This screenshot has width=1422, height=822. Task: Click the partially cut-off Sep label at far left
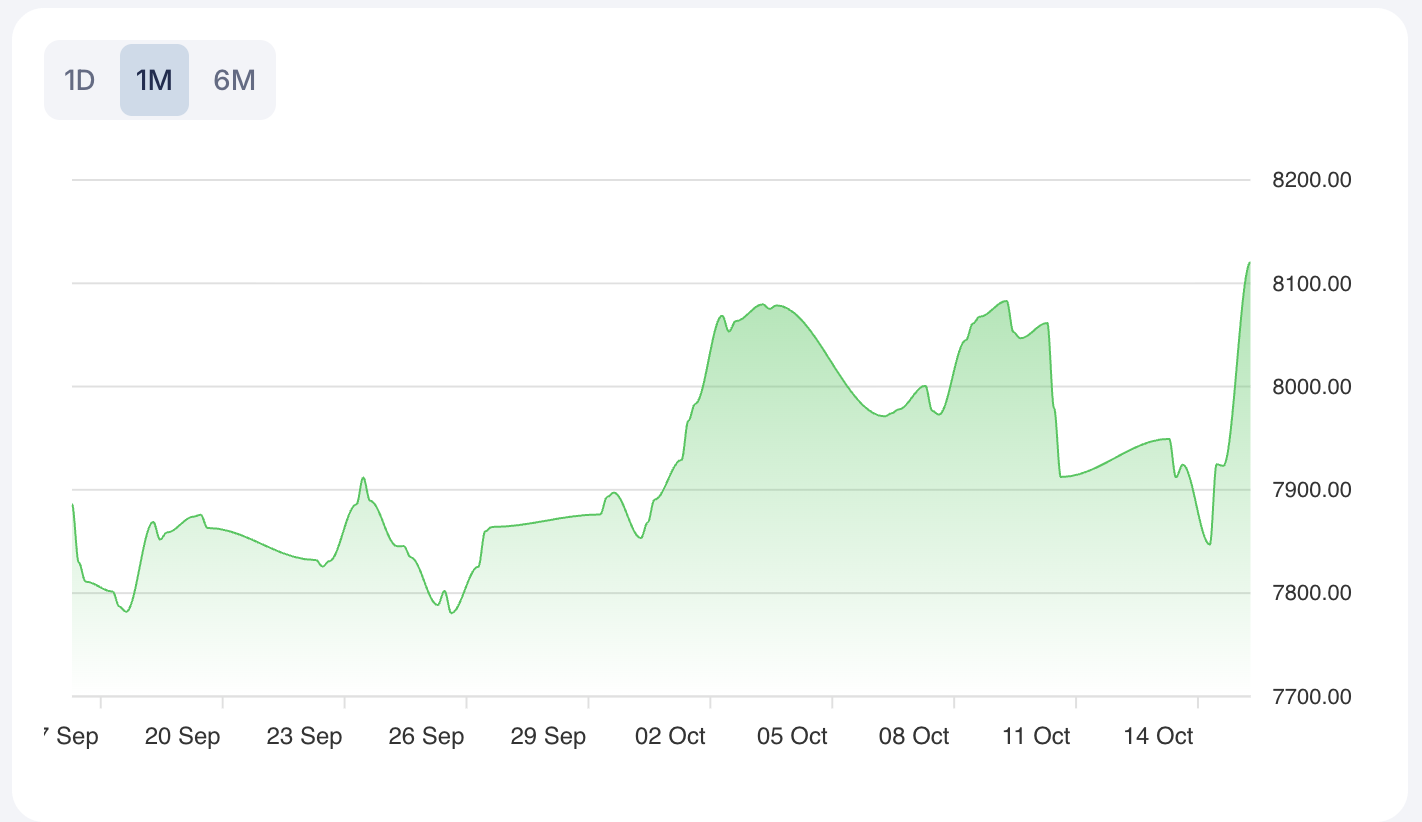coord(72,737)
